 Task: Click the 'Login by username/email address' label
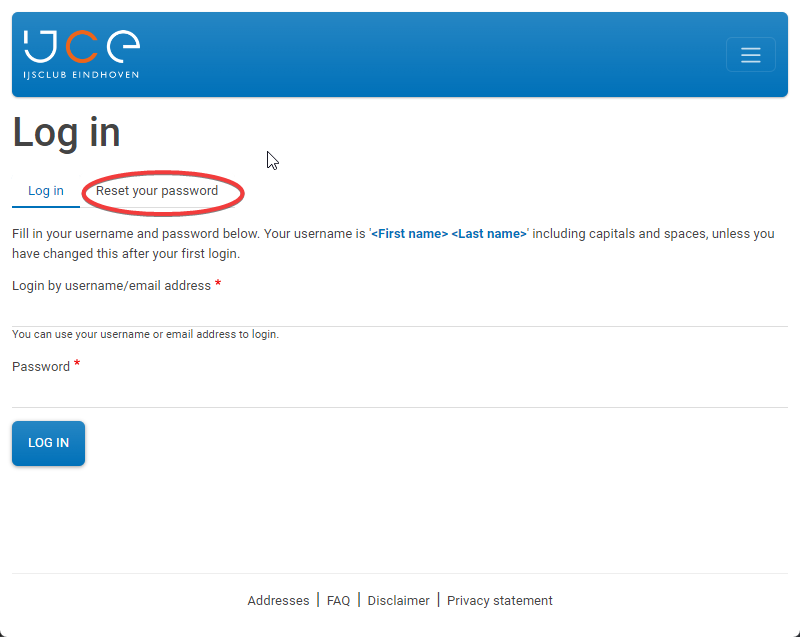[111, 286]
